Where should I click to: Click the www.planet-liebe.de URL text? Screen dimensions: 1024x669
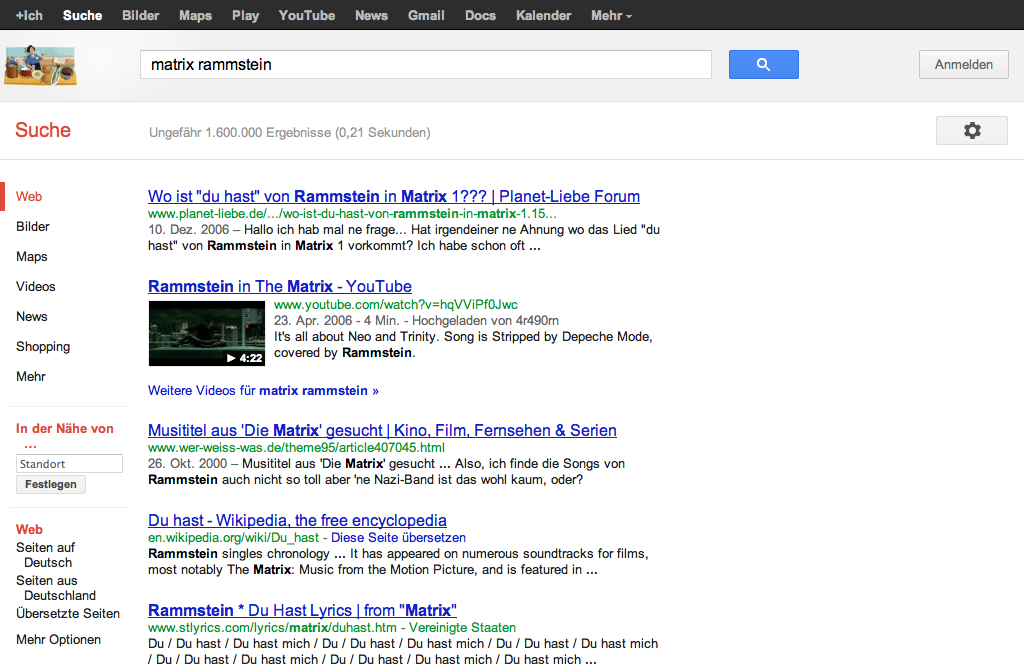point(353,214)
